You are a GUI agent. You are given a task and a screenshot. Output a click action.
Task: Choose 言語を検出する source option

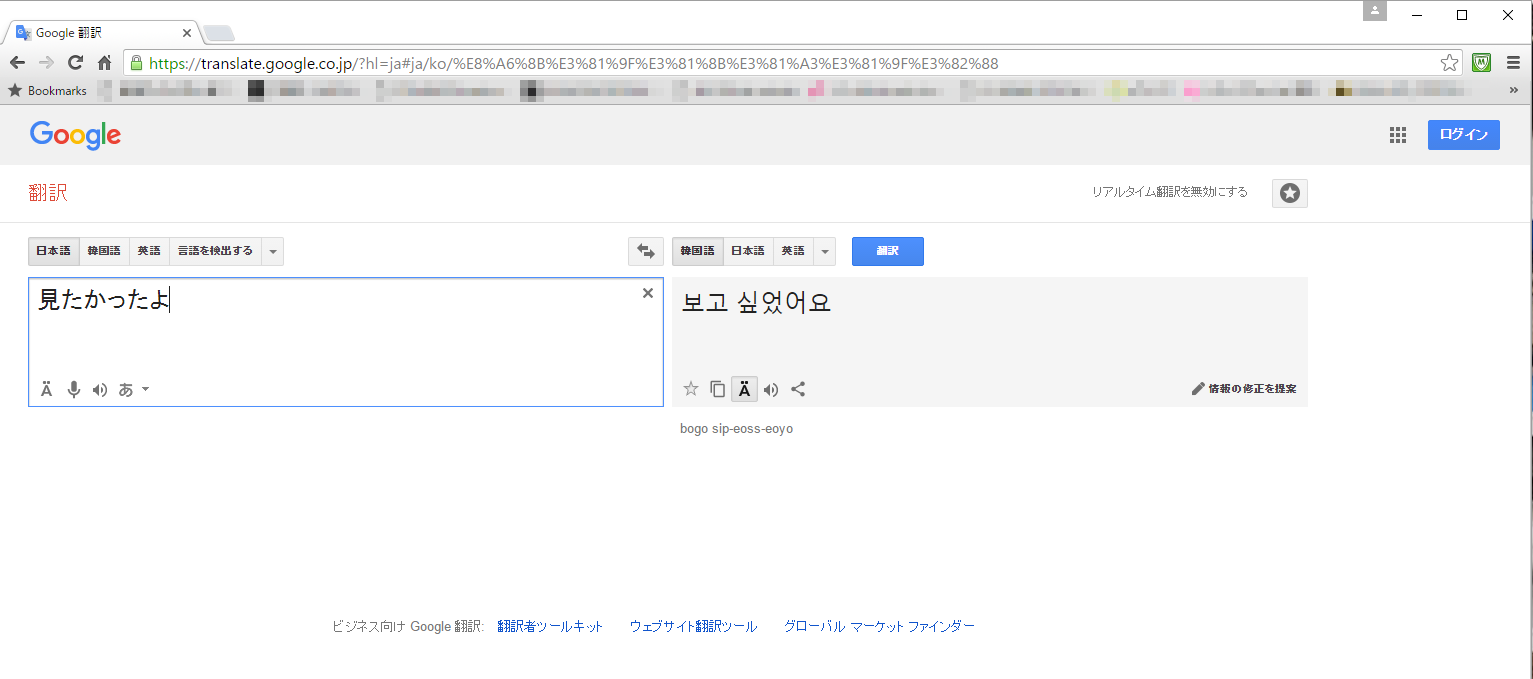(216, 251)
